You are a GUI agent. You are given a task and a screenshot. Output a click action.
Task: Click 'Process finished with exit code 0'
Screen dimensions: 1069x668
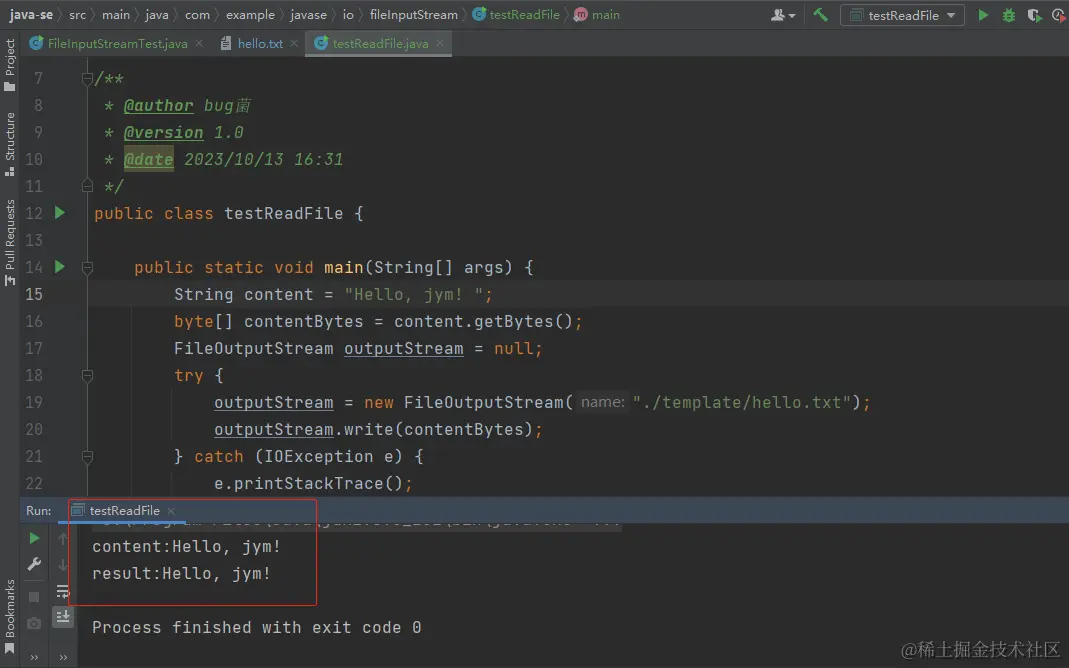point(256,627)
